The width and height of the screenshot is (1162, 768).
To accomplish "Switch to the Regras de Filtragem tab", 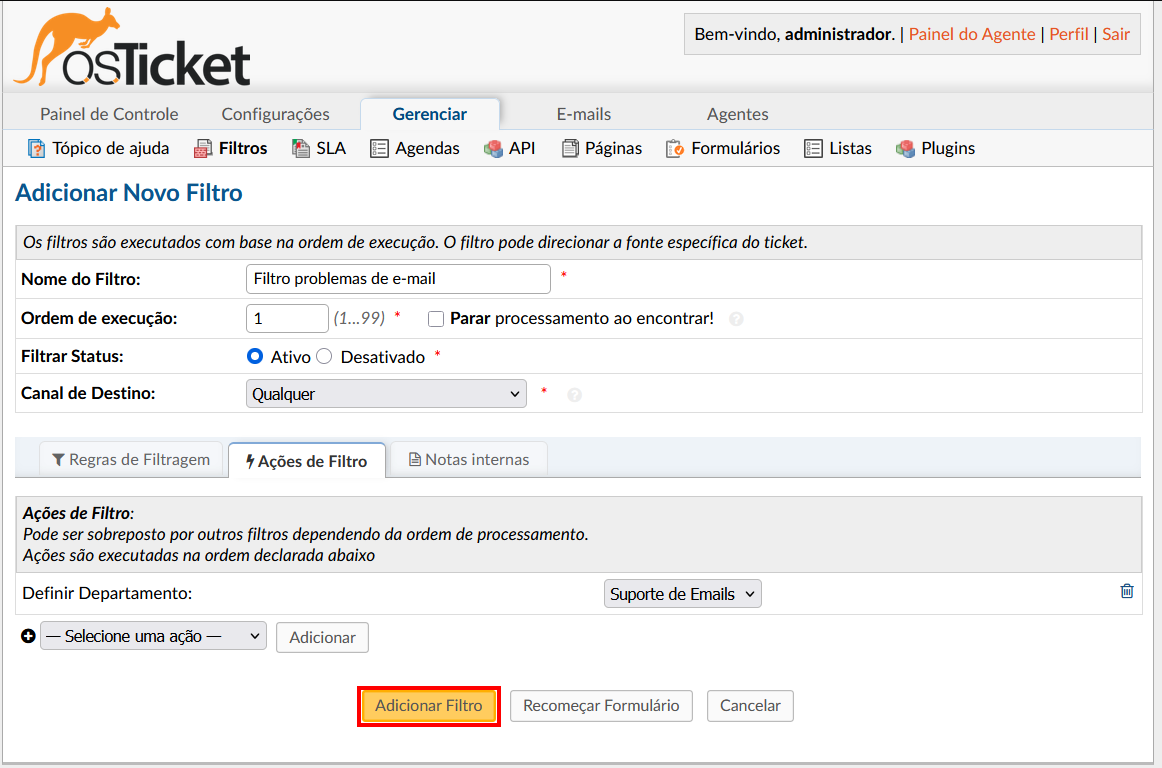I will pos(130,459).
